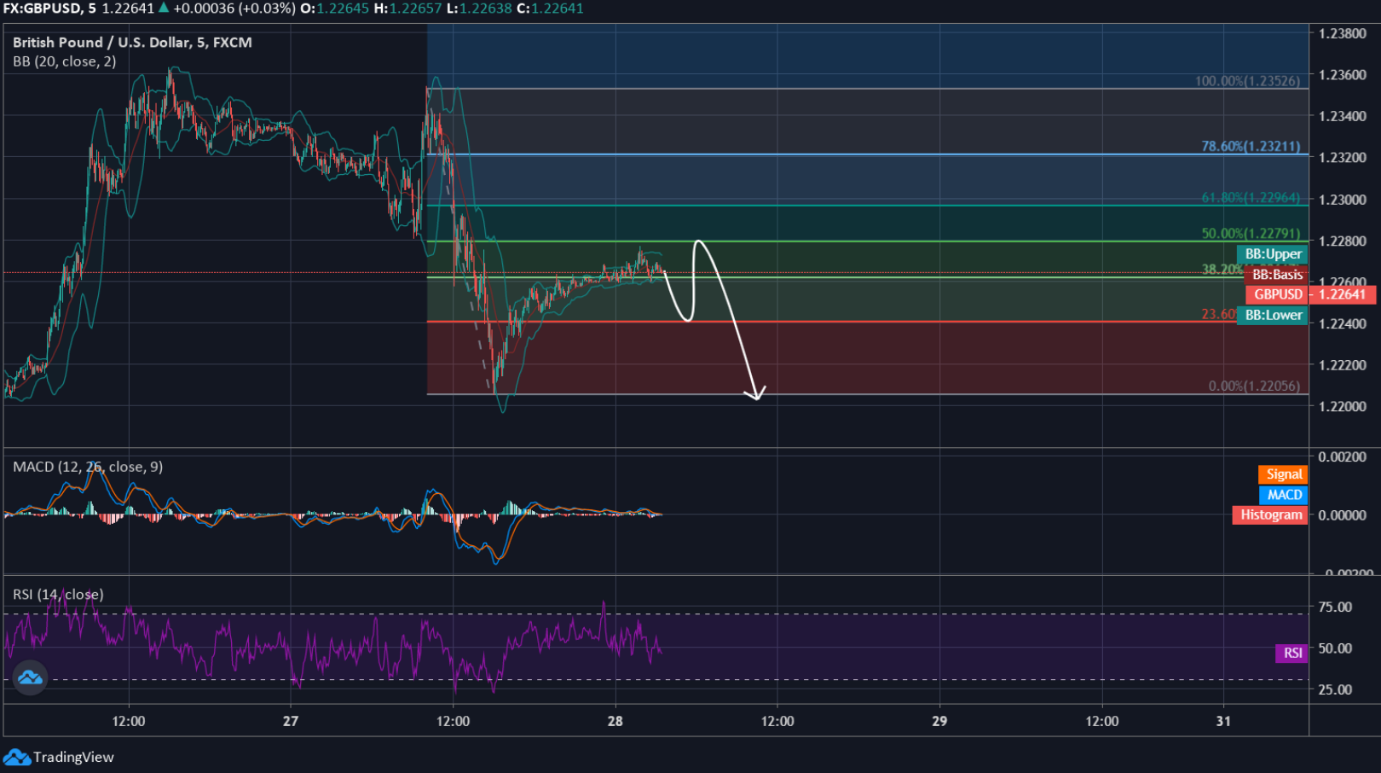Open the RSI (14, close) legend
This screenshot has height=773, width=1381.
pyautogui.click(x=58, y=594)
